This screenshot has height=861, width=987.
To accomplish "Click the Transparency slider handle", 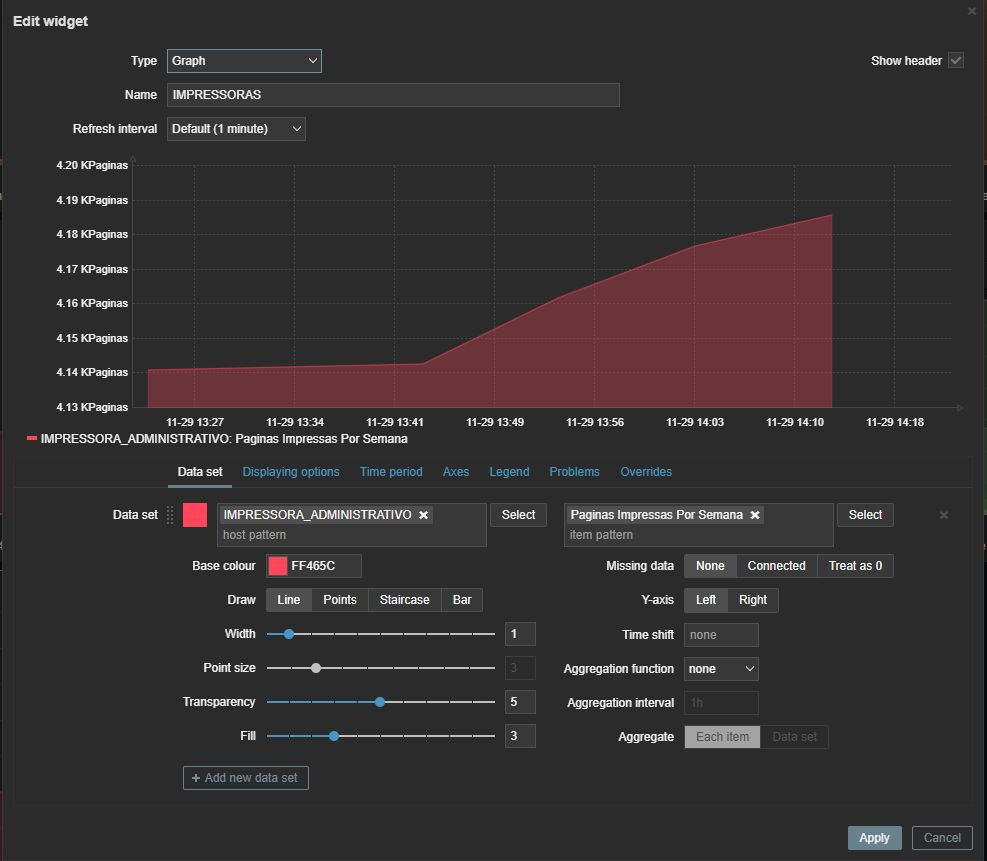I will tap(380, 702).
